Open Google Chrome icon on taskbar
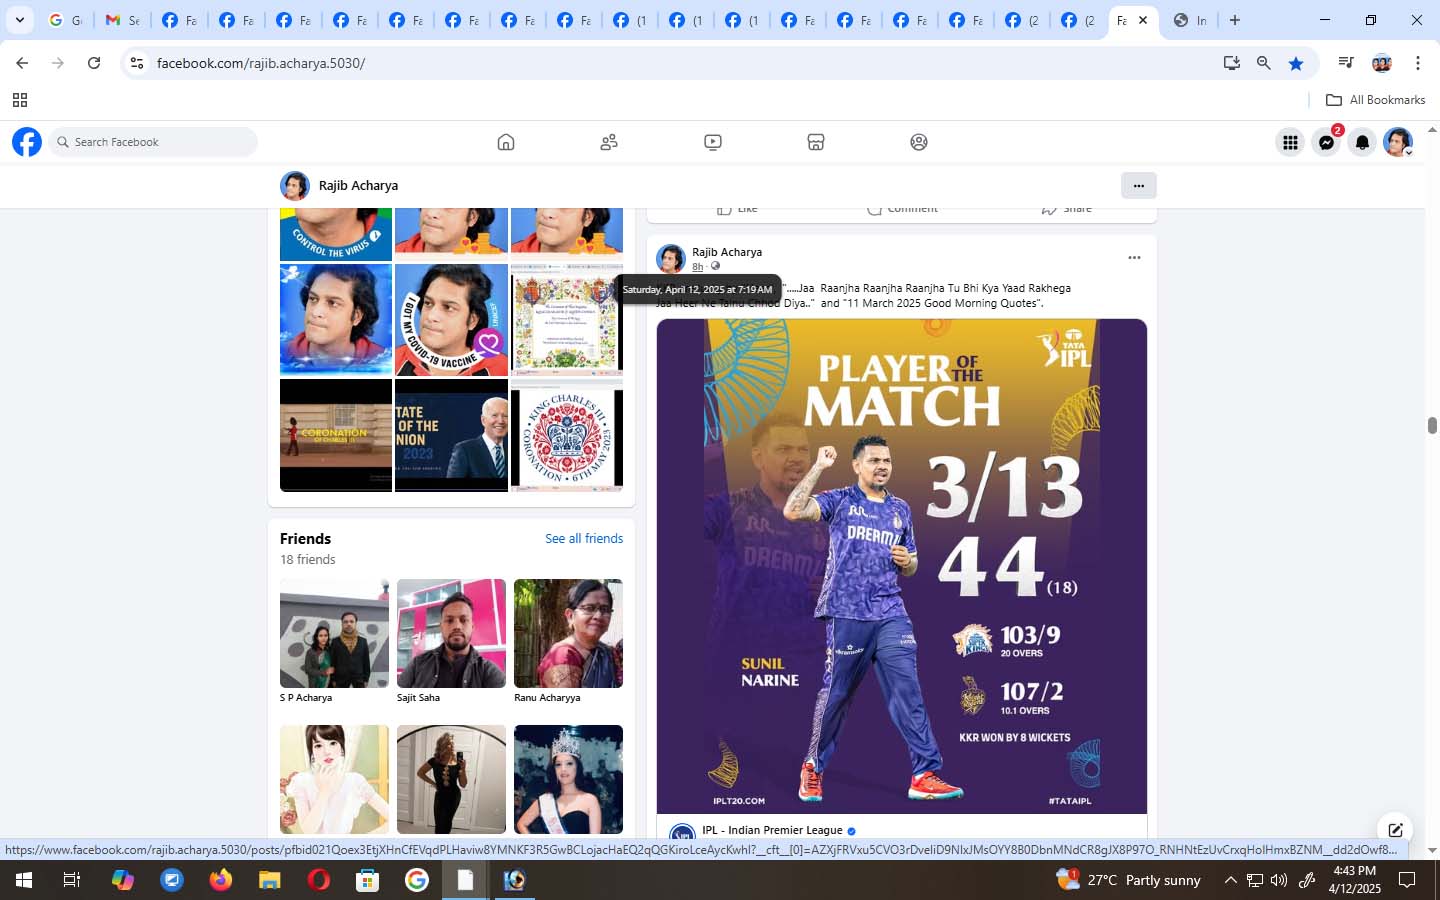The width and height of the screenshot is (1440, 900). pos(416,880)
